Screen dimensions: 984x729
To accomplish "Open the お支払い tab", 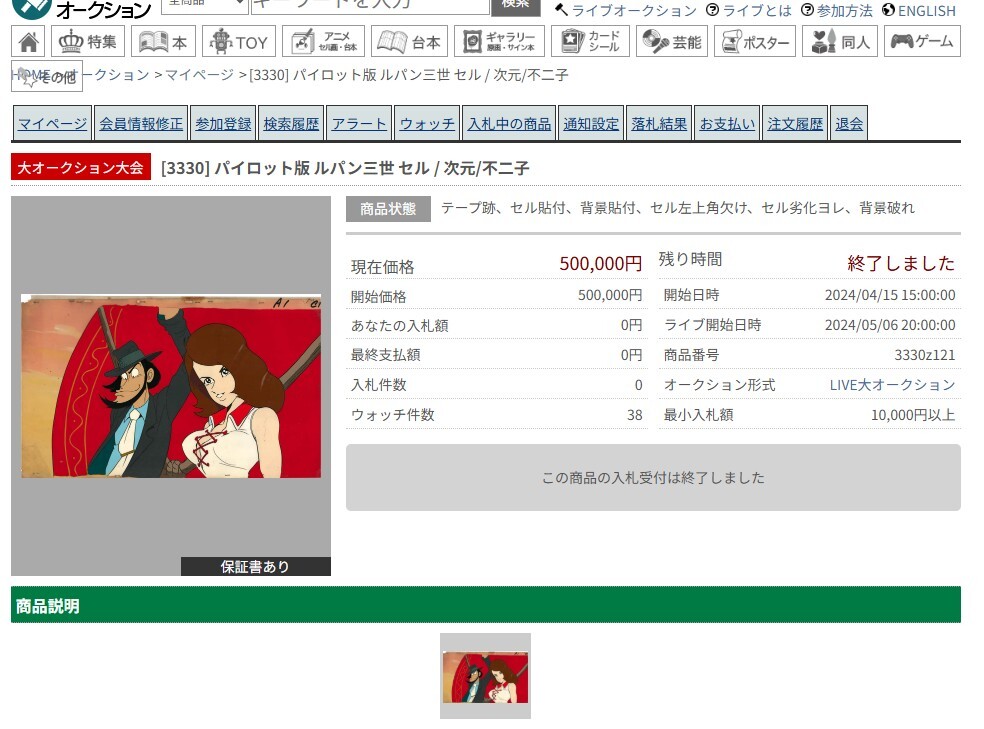I will pos(727,124).
